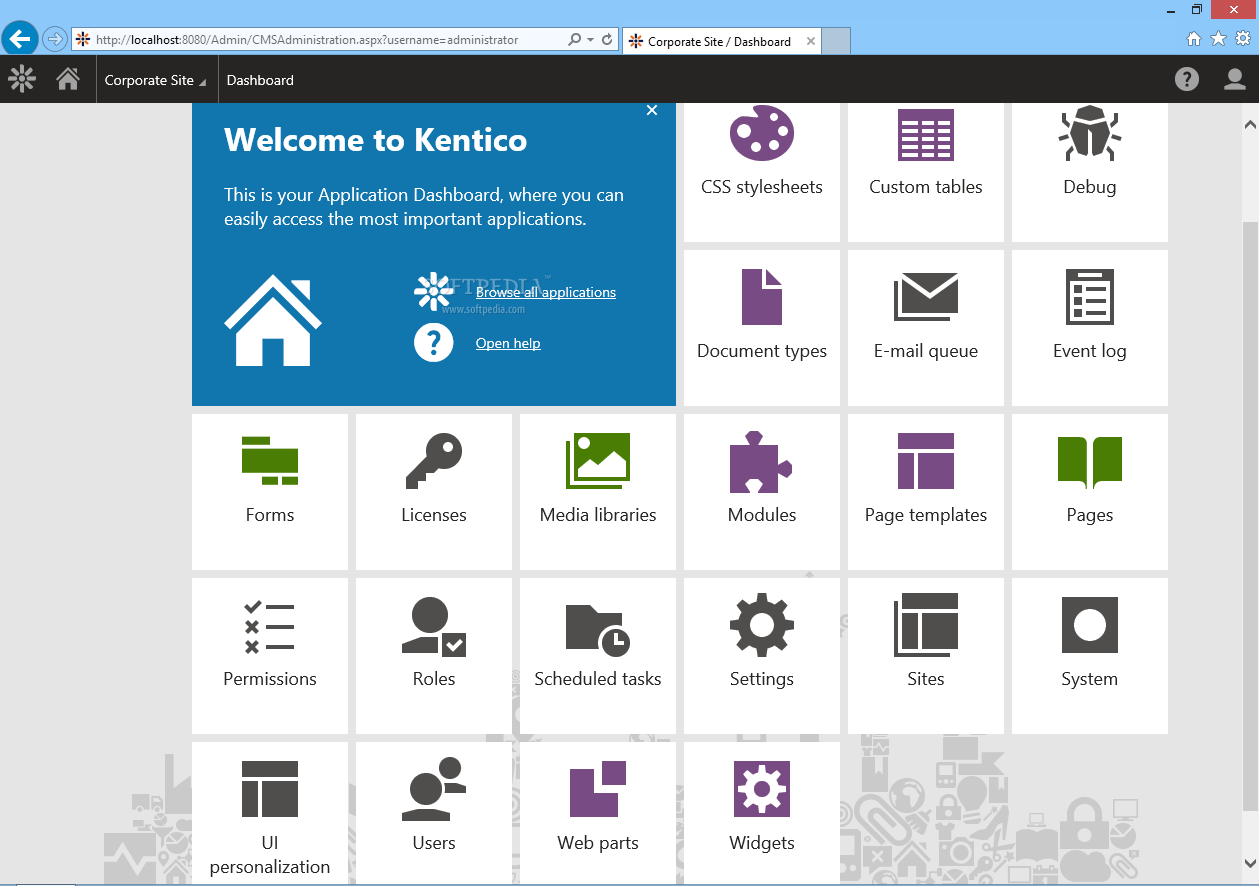Viewport: 1259px width, 886px height.
Task: Click the address bar search magnifier
Action: point(574,39)
